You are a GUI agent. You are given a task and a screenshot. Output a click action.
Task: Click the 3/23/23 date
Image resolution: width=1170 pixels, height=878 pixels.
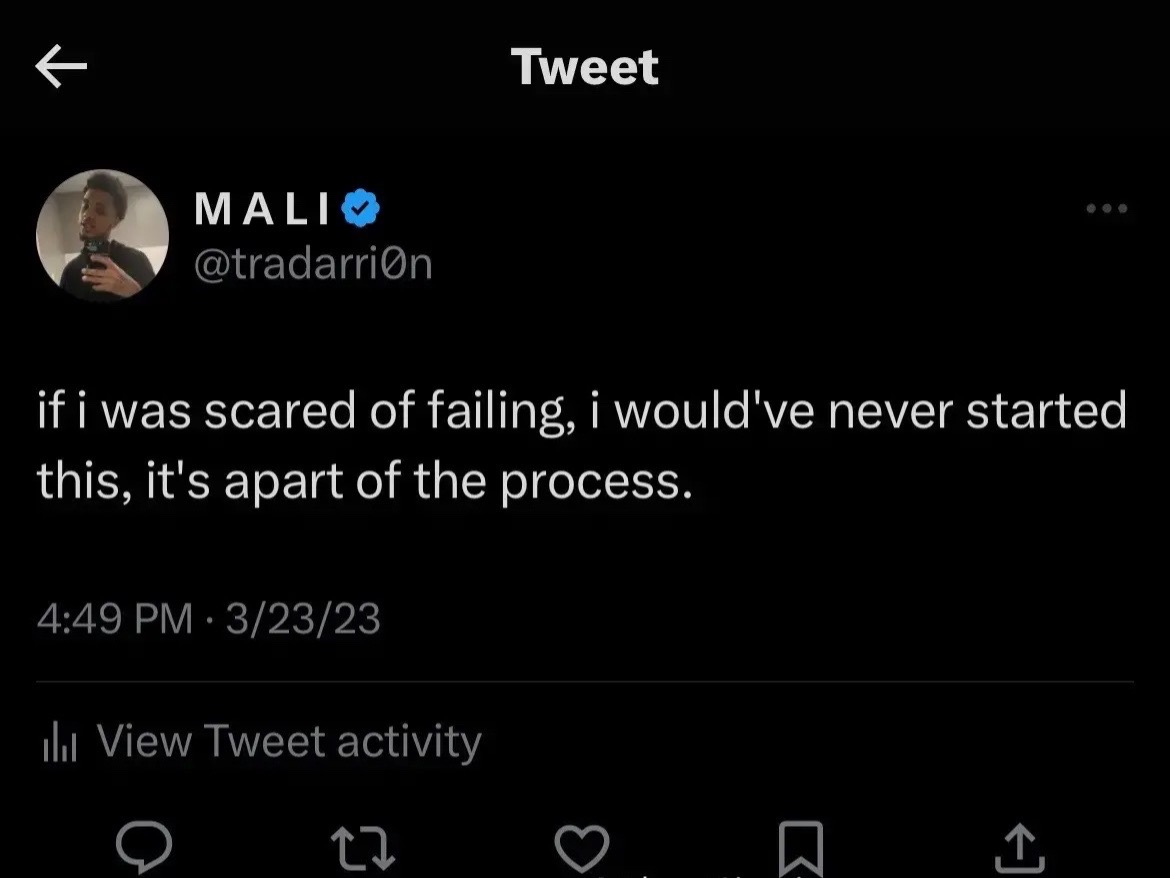coord(303,618)
